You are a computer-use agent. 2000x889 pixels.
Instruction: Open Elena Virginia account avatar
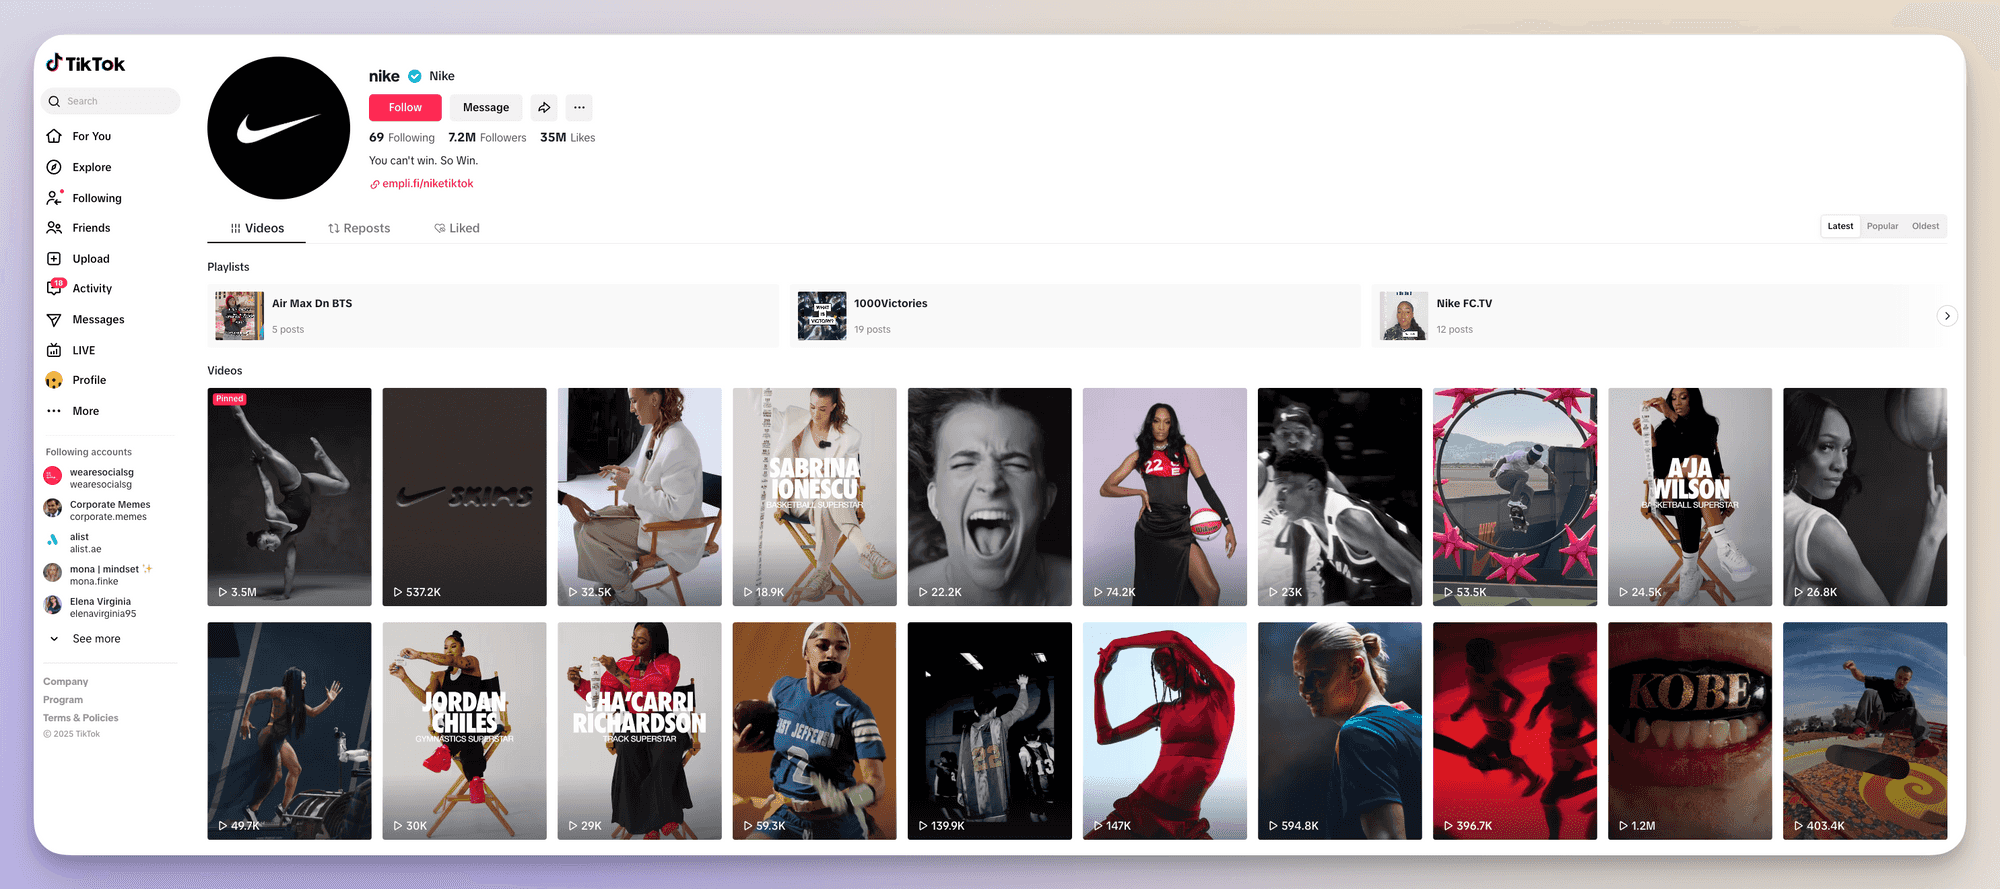(53, 605)
